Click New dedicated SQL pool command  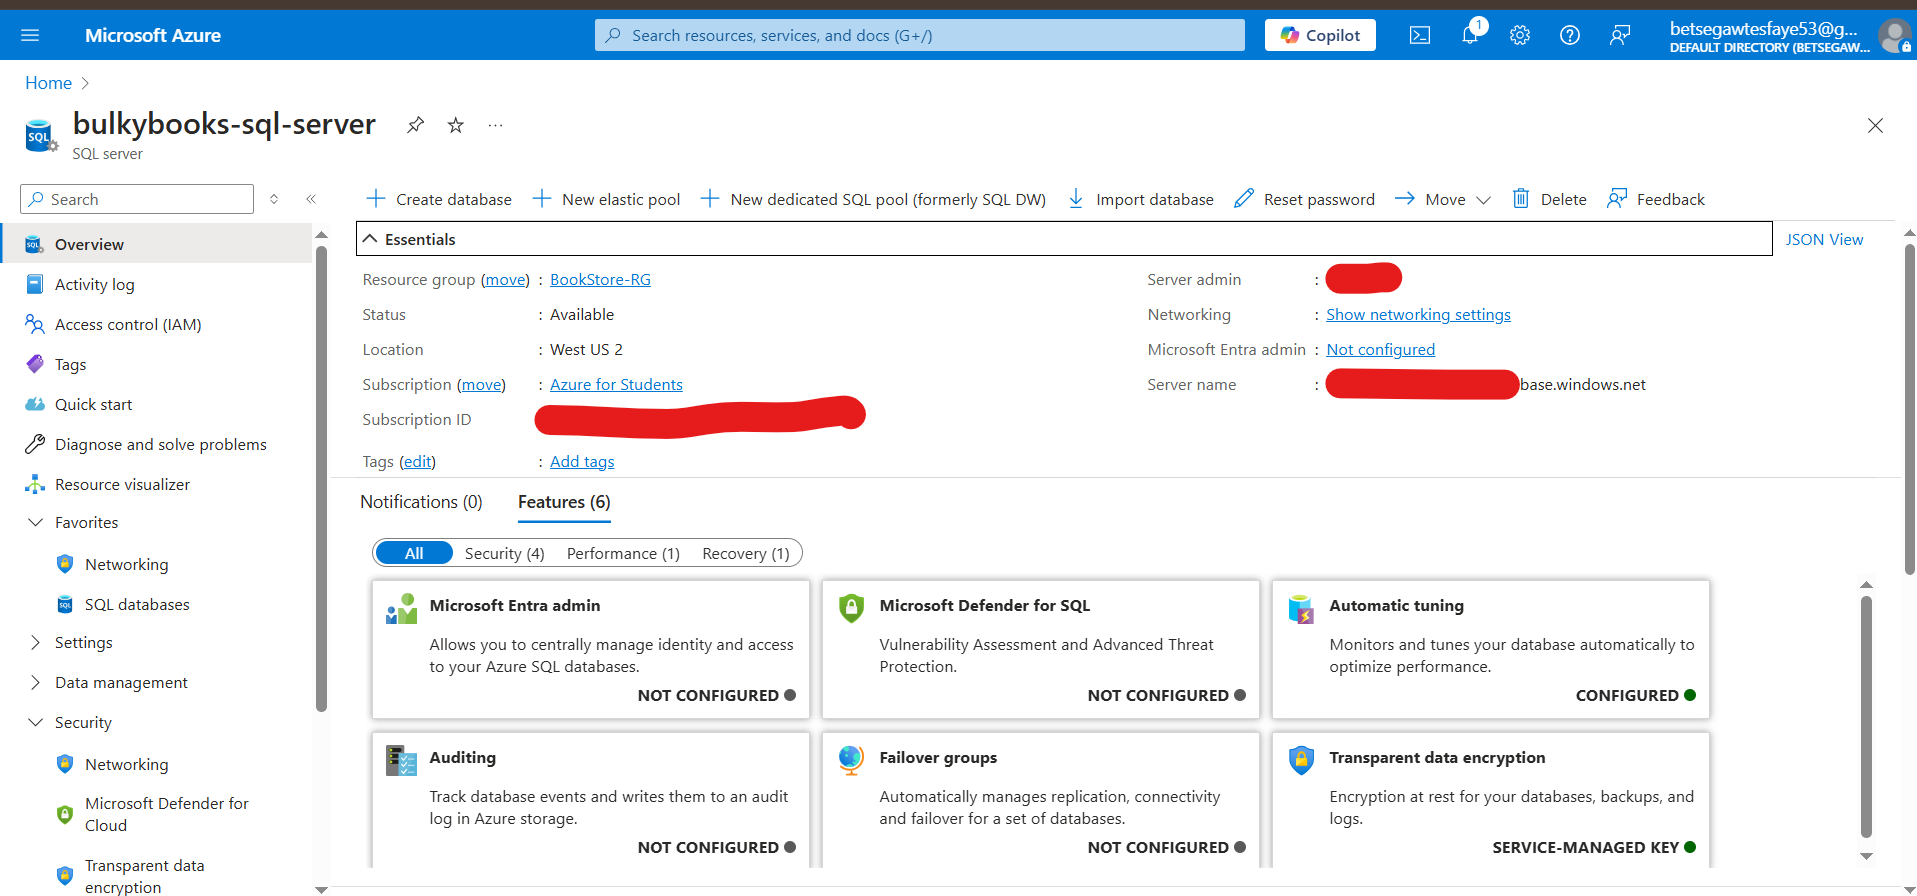(x=873, y=199)
